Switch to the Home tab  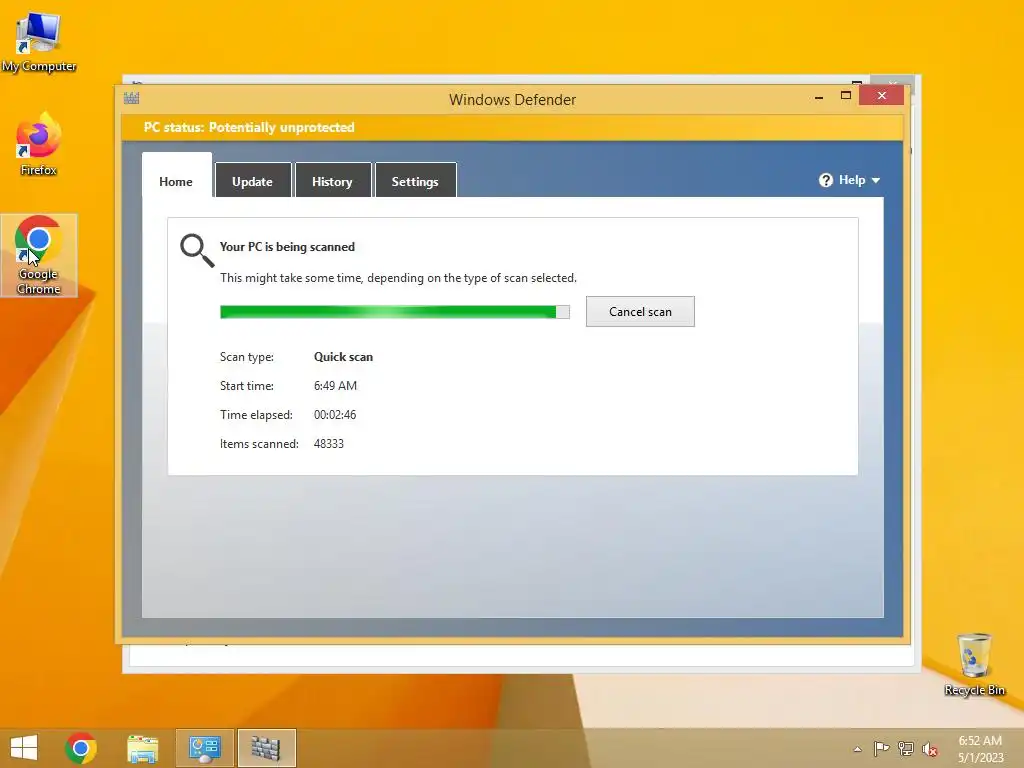click(176, 174)
